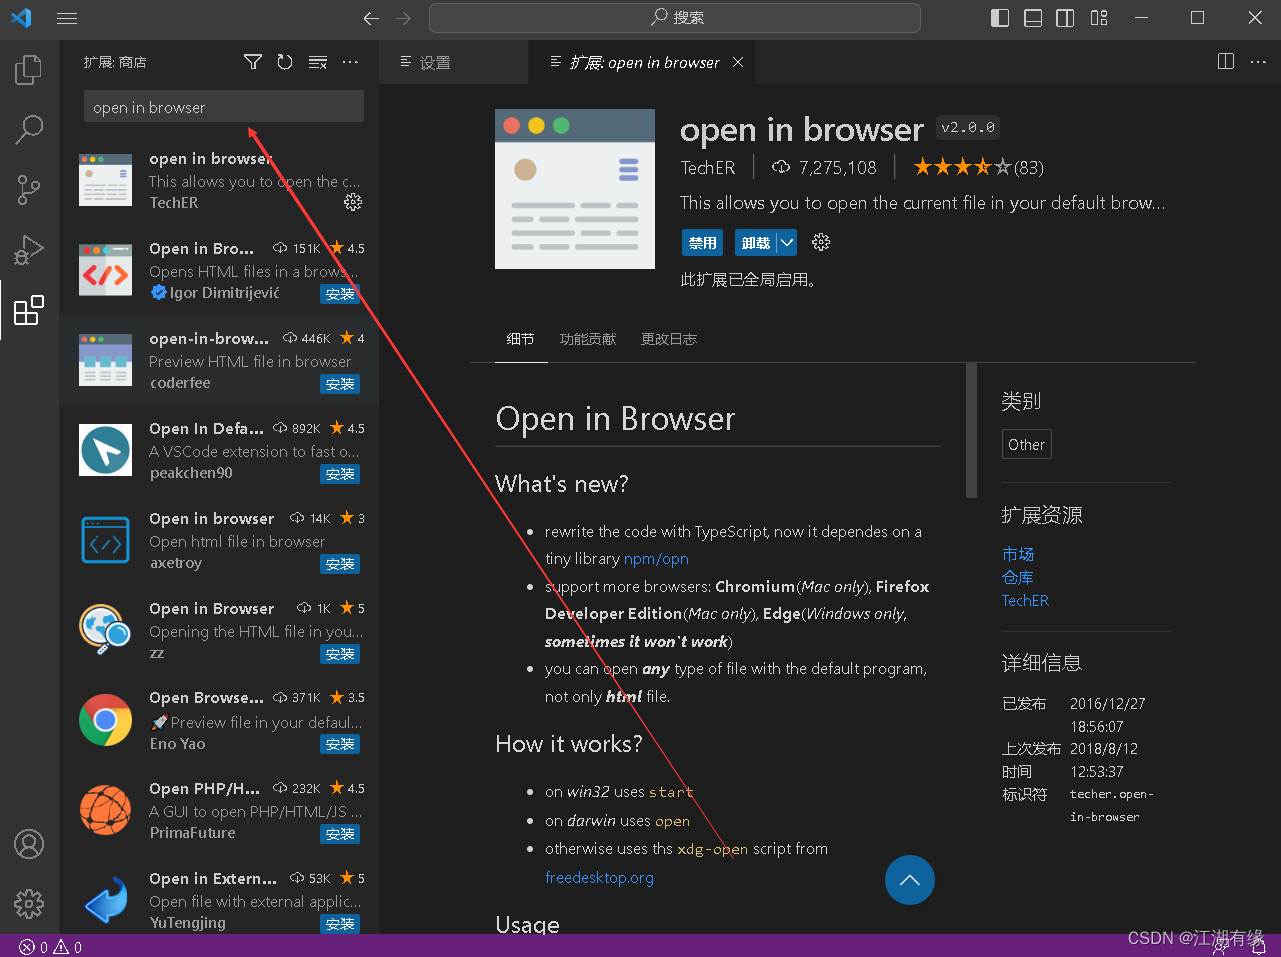1281x957 pixels.
Task: Select TechER's open in browser list item
Action: pos(219,180)
